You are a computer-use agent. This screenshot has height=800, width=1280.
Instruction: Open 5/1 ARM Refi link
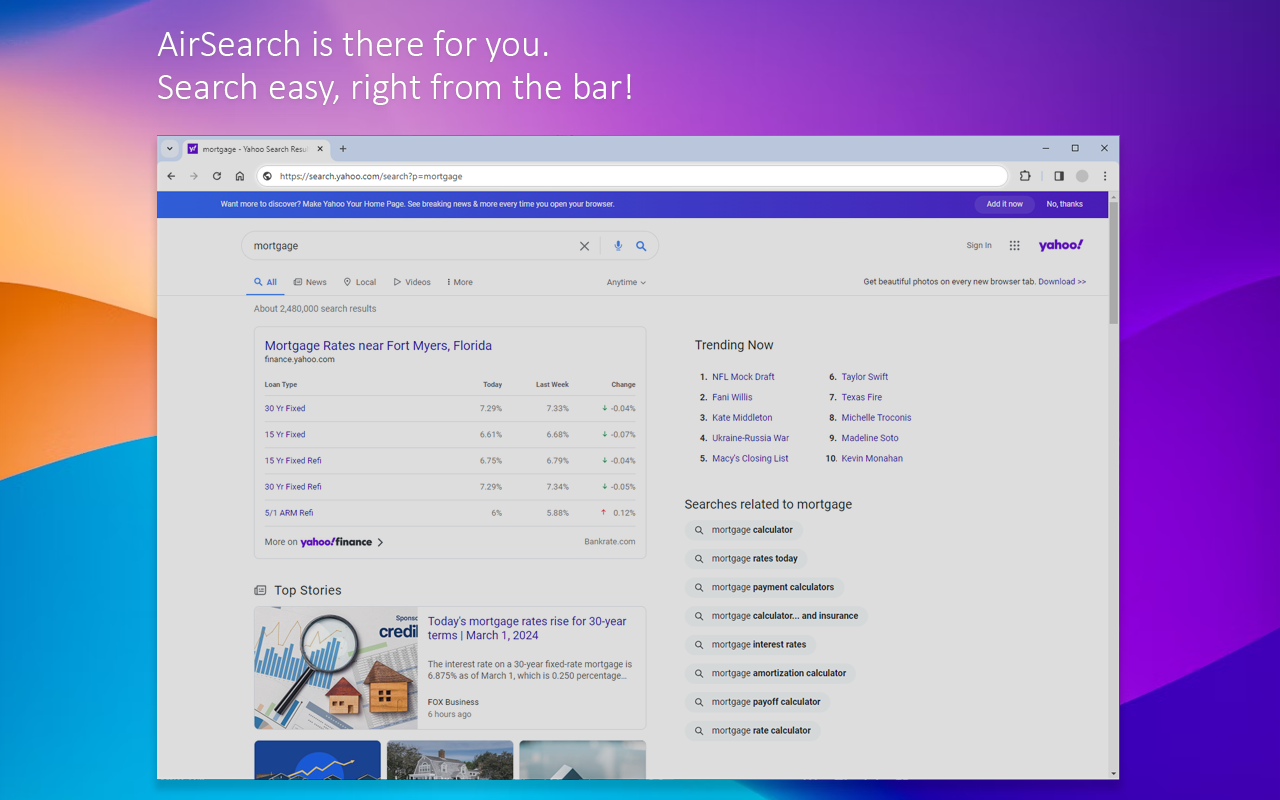tap(289, 513)
